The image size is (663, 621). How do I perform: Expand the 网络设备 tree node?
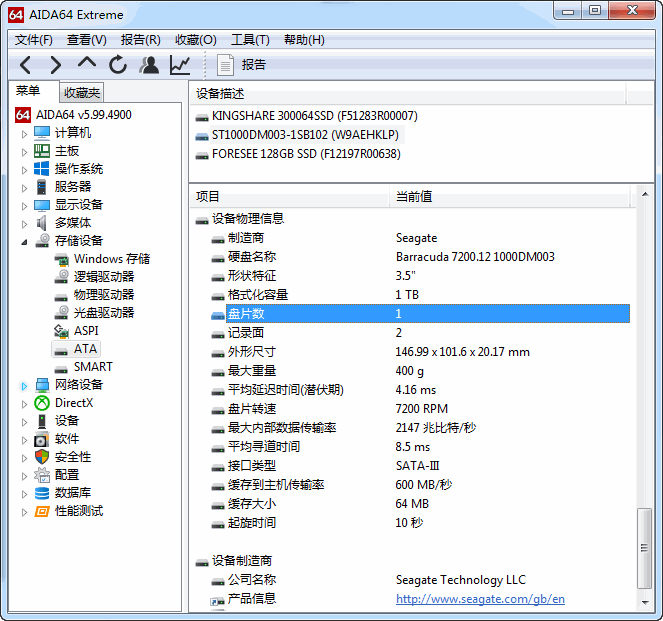click(25, 385)
